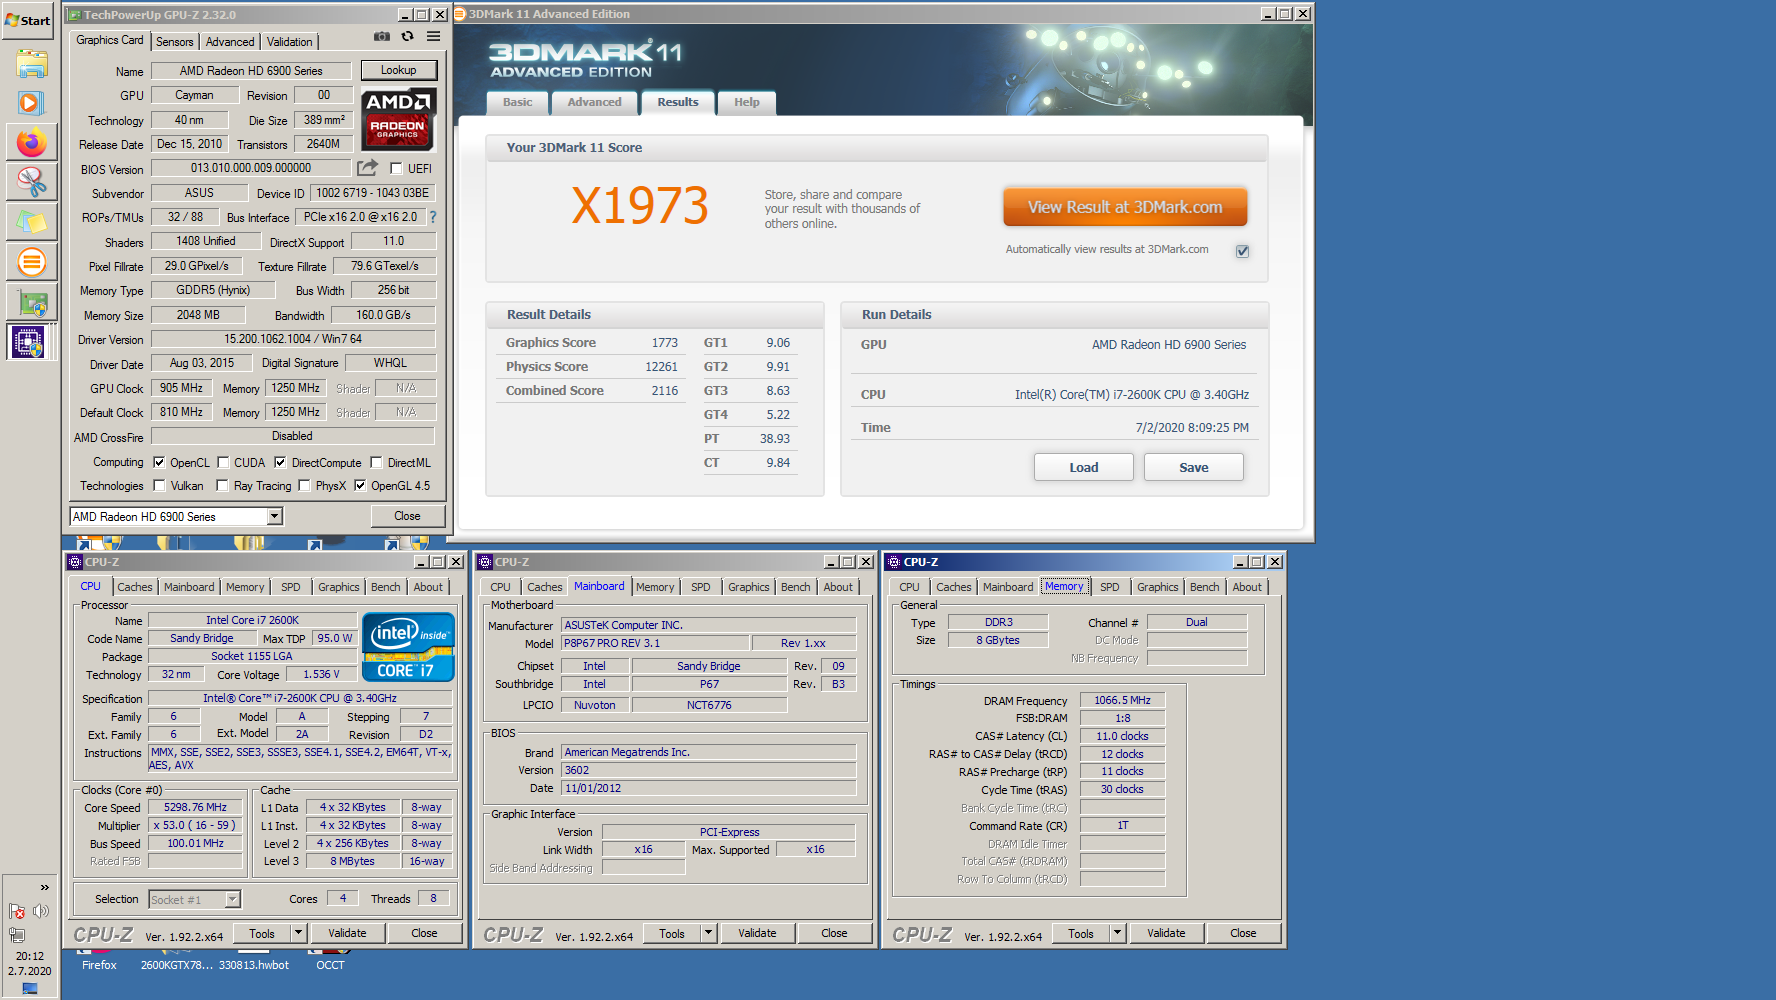Toggle the DirectCompute checkbox
Image resolution: width=1776 pixels, height=1000 pixels.
click(x=280, y=463)
